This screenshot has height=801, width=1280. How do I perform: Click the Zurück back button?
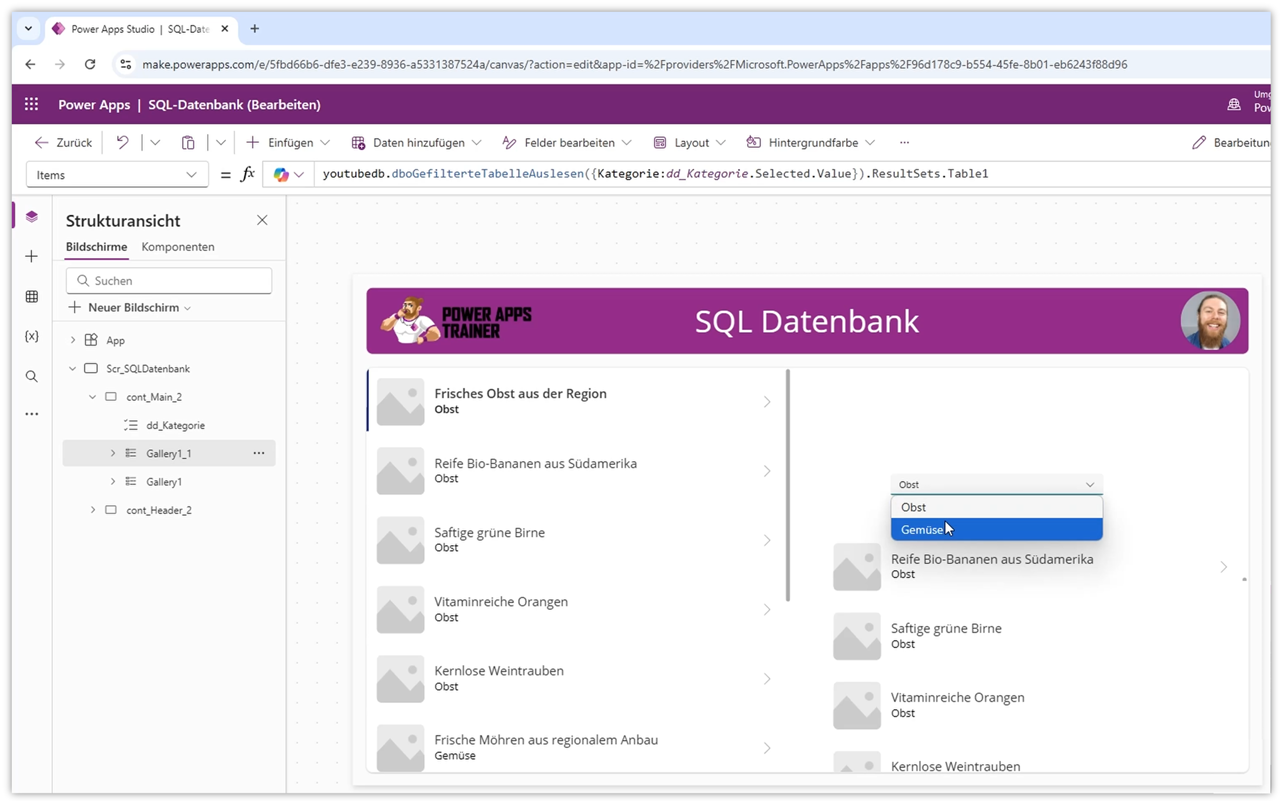pyautogui.click(x=63, y=142)
